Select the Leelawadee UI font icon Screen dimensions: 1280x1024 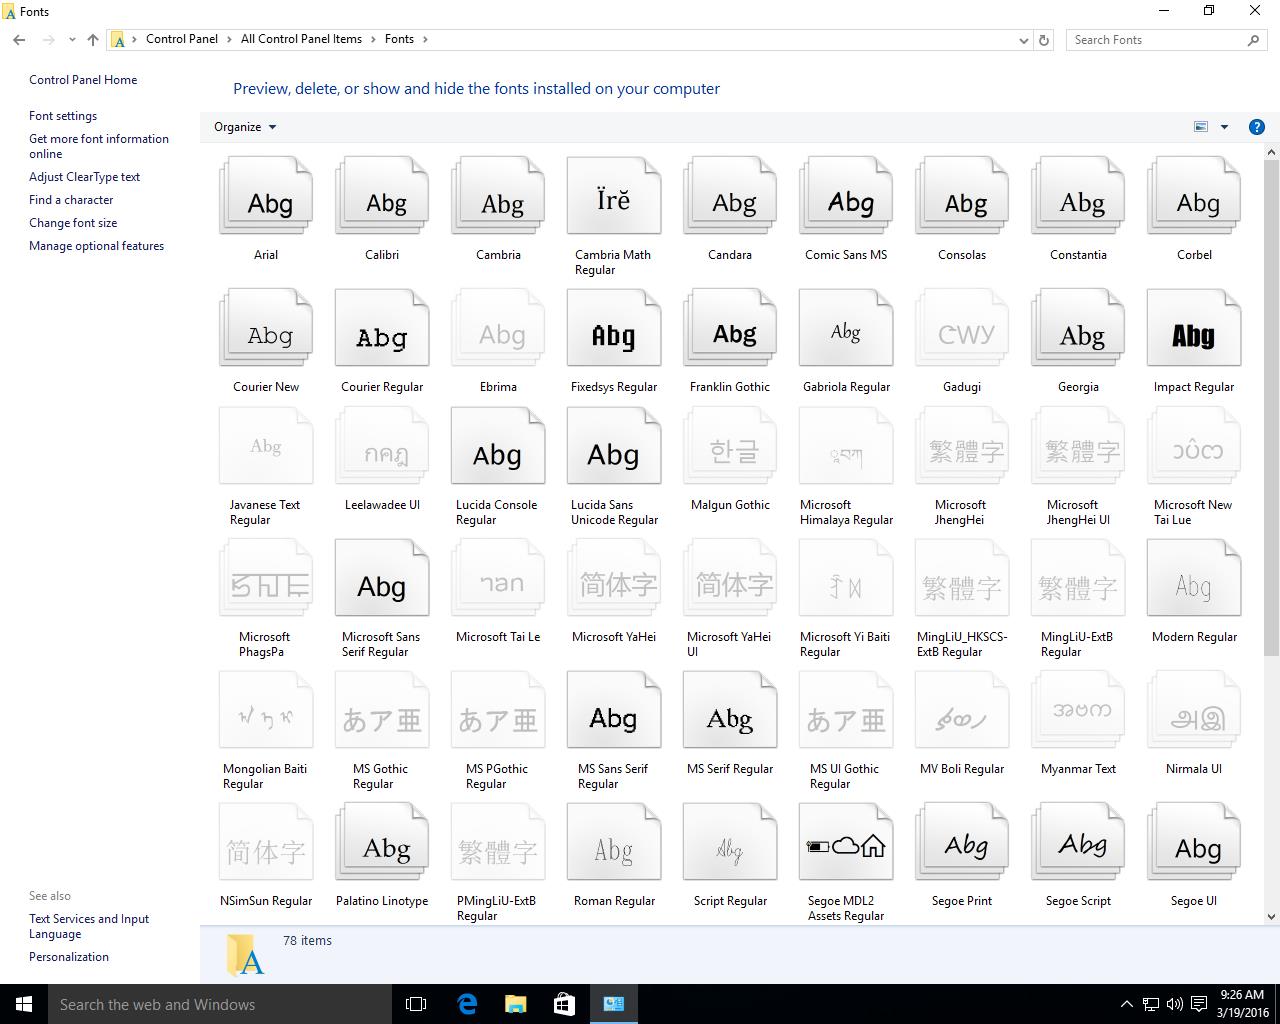[x=382, y=446]
